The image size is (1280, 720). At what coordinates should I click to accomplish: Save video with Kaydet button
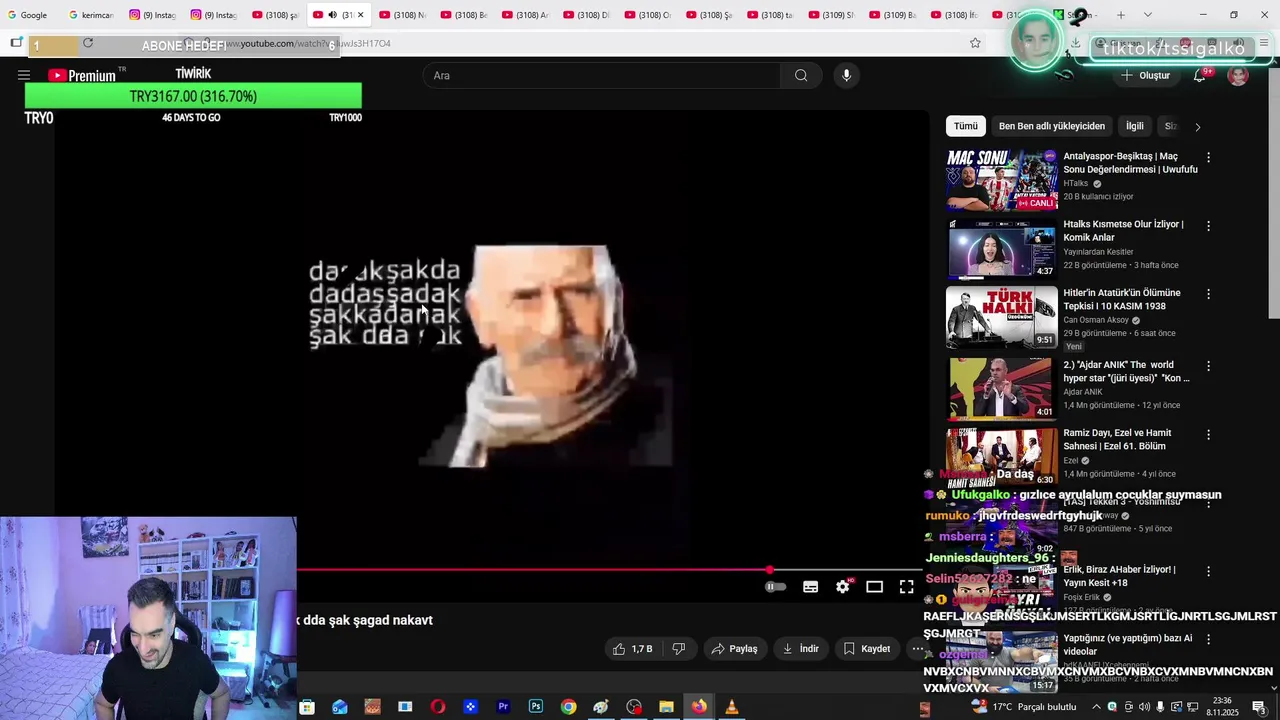[x=866, y=649]
